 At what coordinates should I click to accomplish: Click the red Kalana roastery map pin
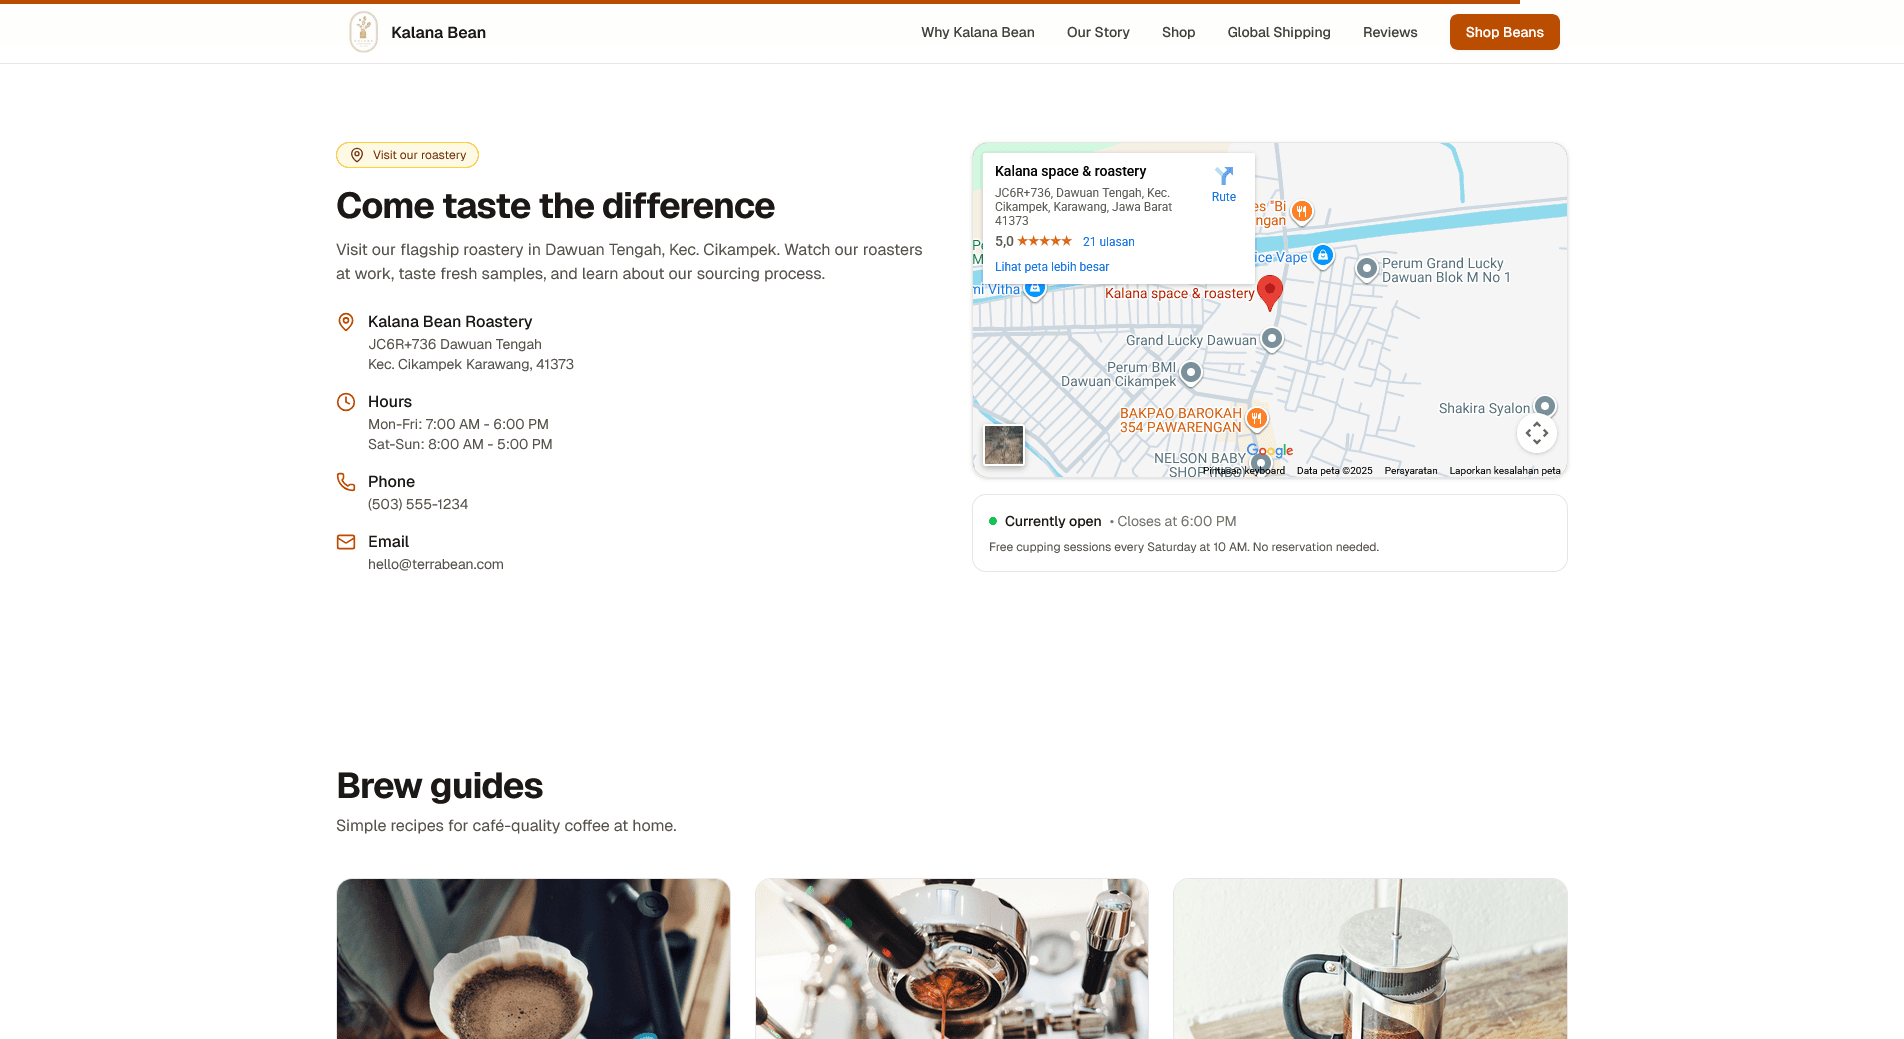(x=1269, y=291)
